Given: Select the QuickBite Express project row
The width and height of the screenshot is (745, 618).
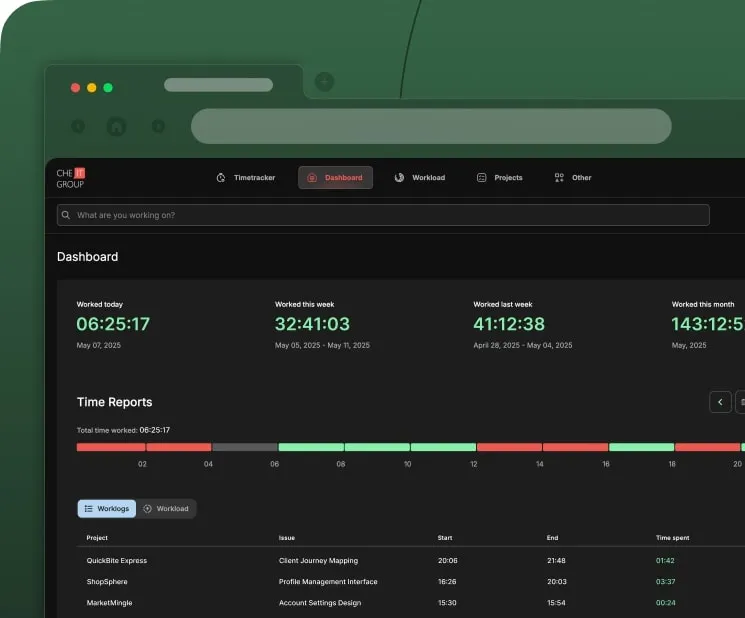Looking at the screenshot, I should pos(411,561).
